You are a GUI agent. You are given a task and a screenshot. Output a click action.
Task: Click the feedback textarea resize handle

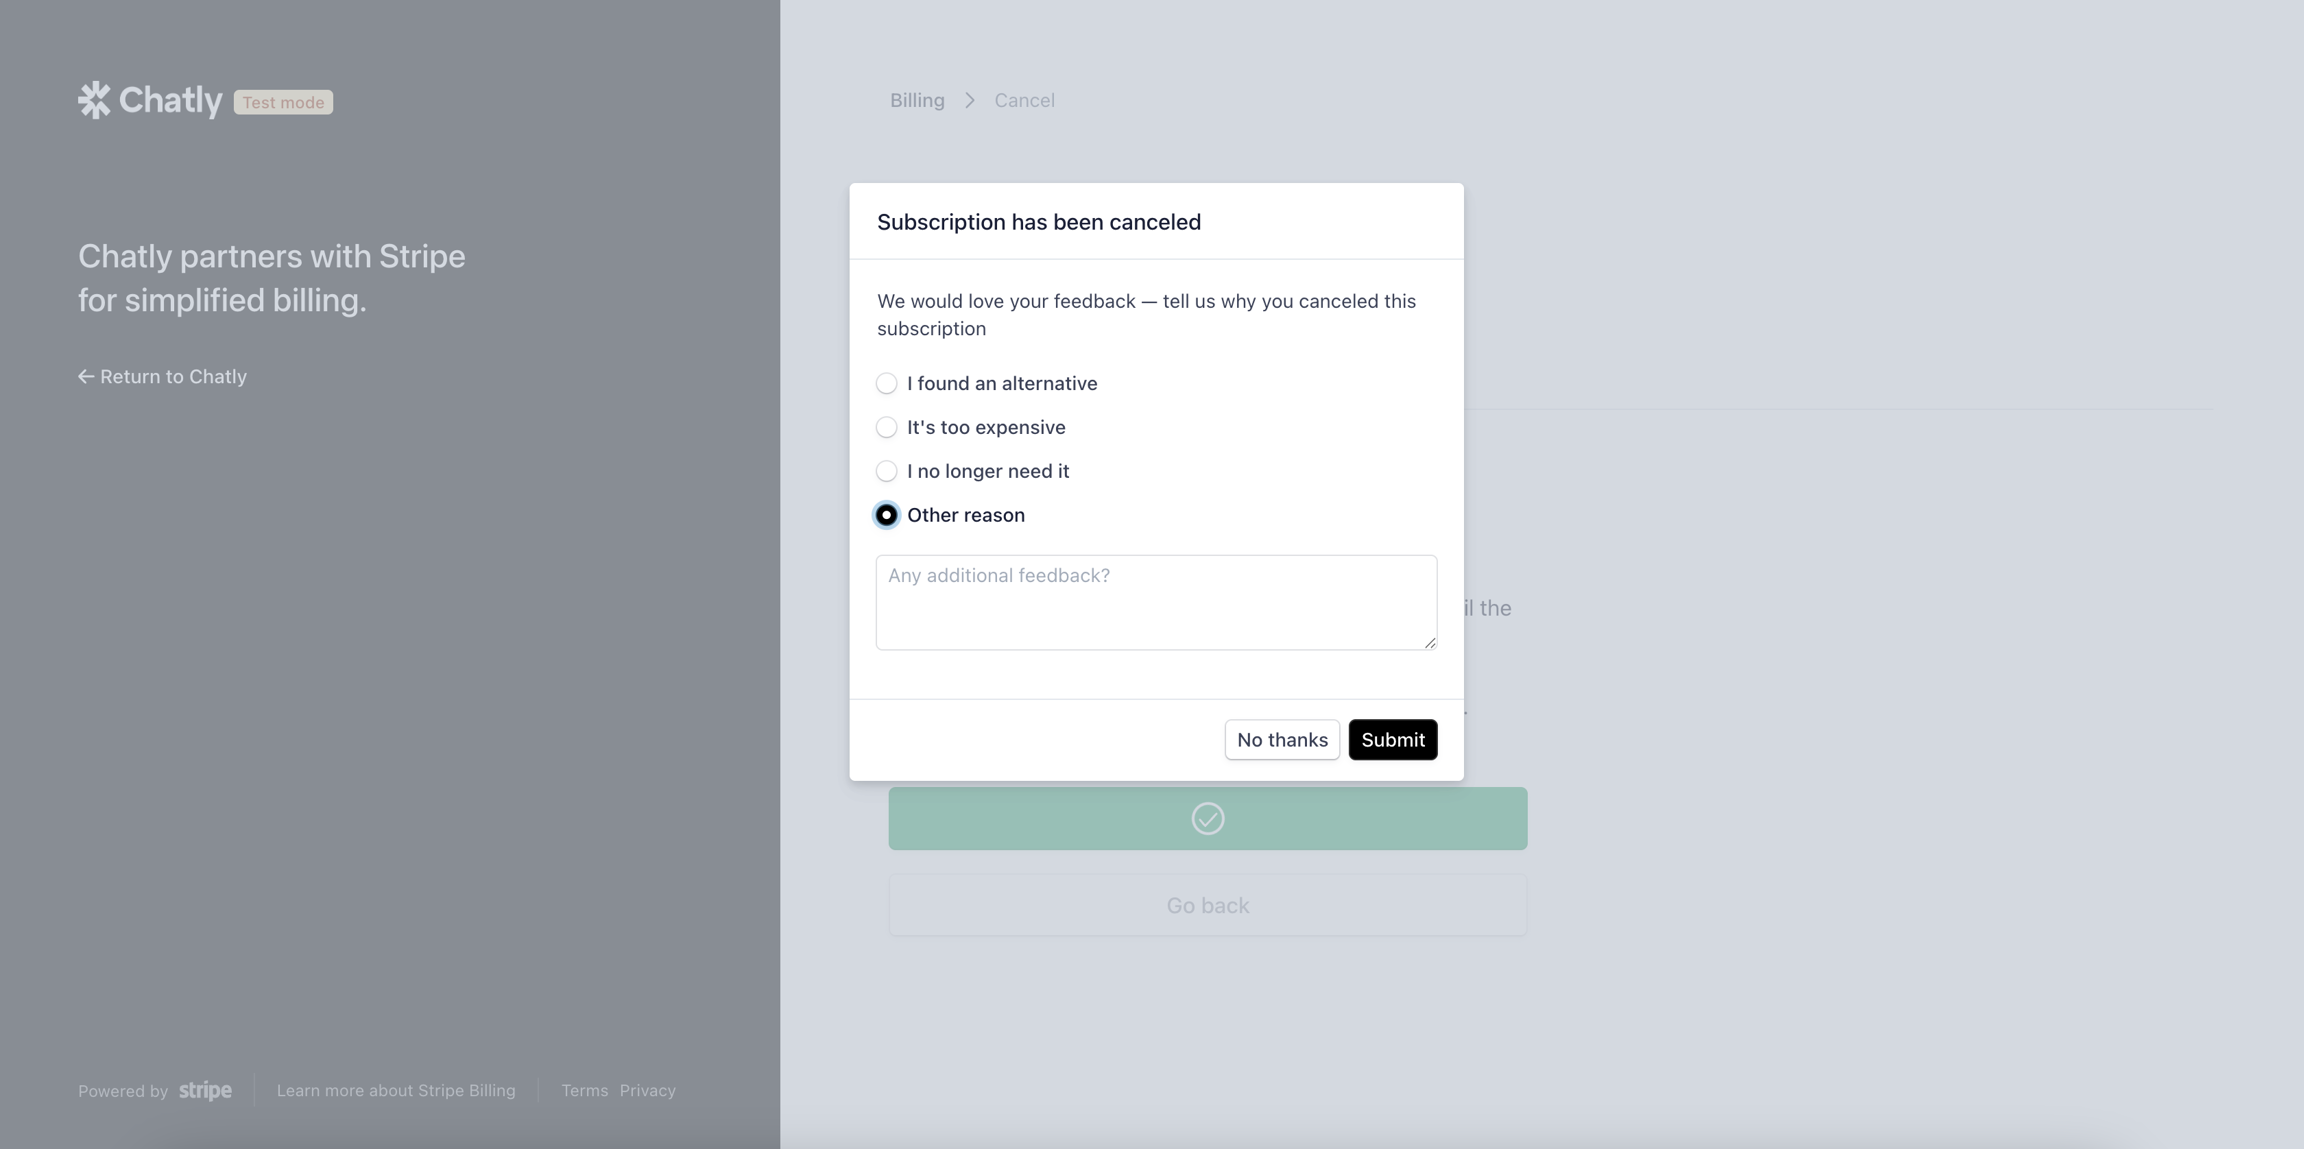pos(1430,643)
